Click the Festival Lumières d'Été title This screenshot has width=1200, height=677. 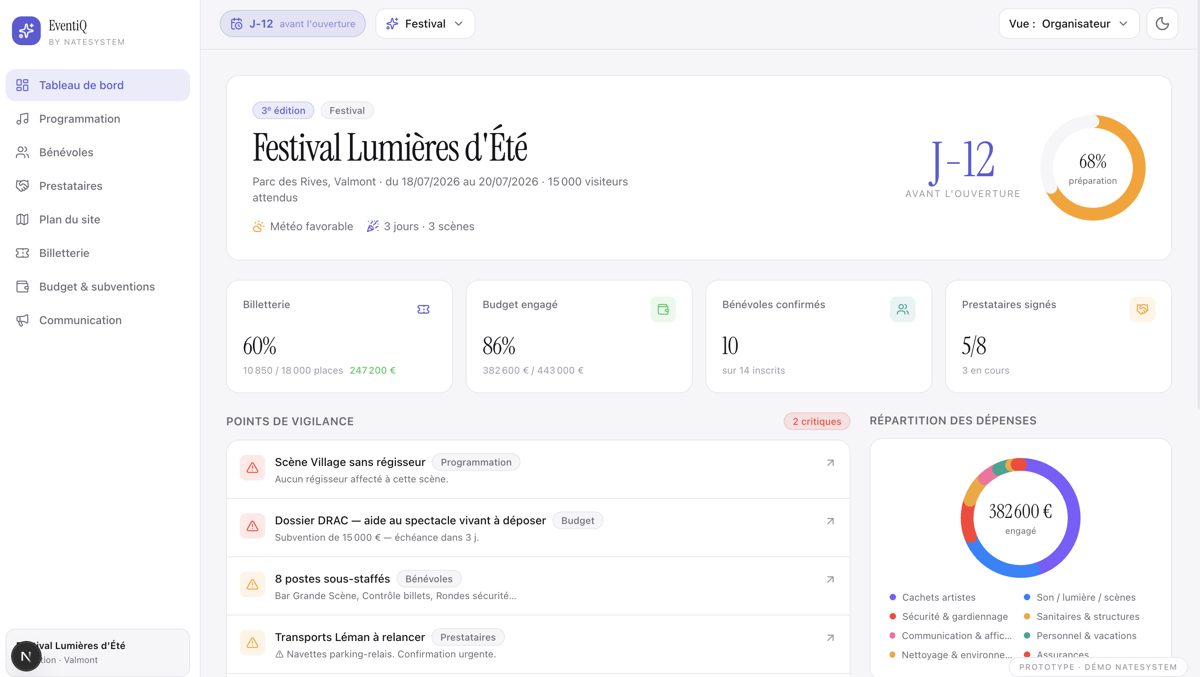click(390, 148)
